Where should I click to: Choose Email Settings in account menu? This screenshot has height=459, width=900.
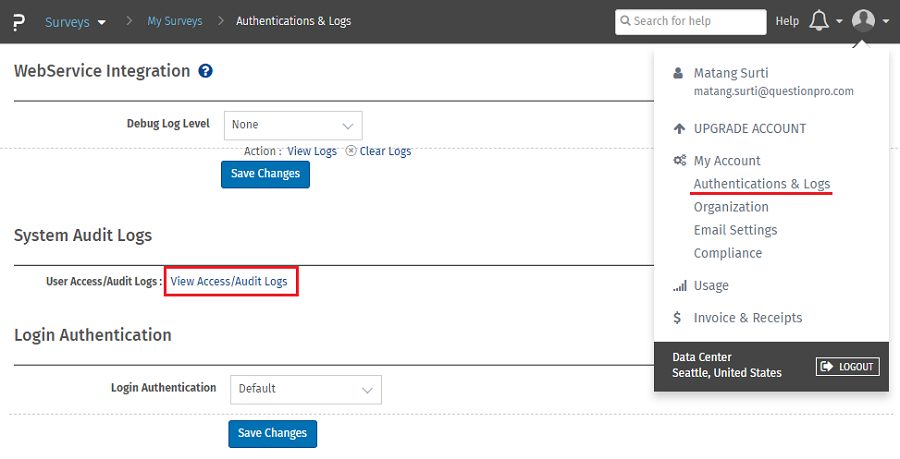click(735, 230)
